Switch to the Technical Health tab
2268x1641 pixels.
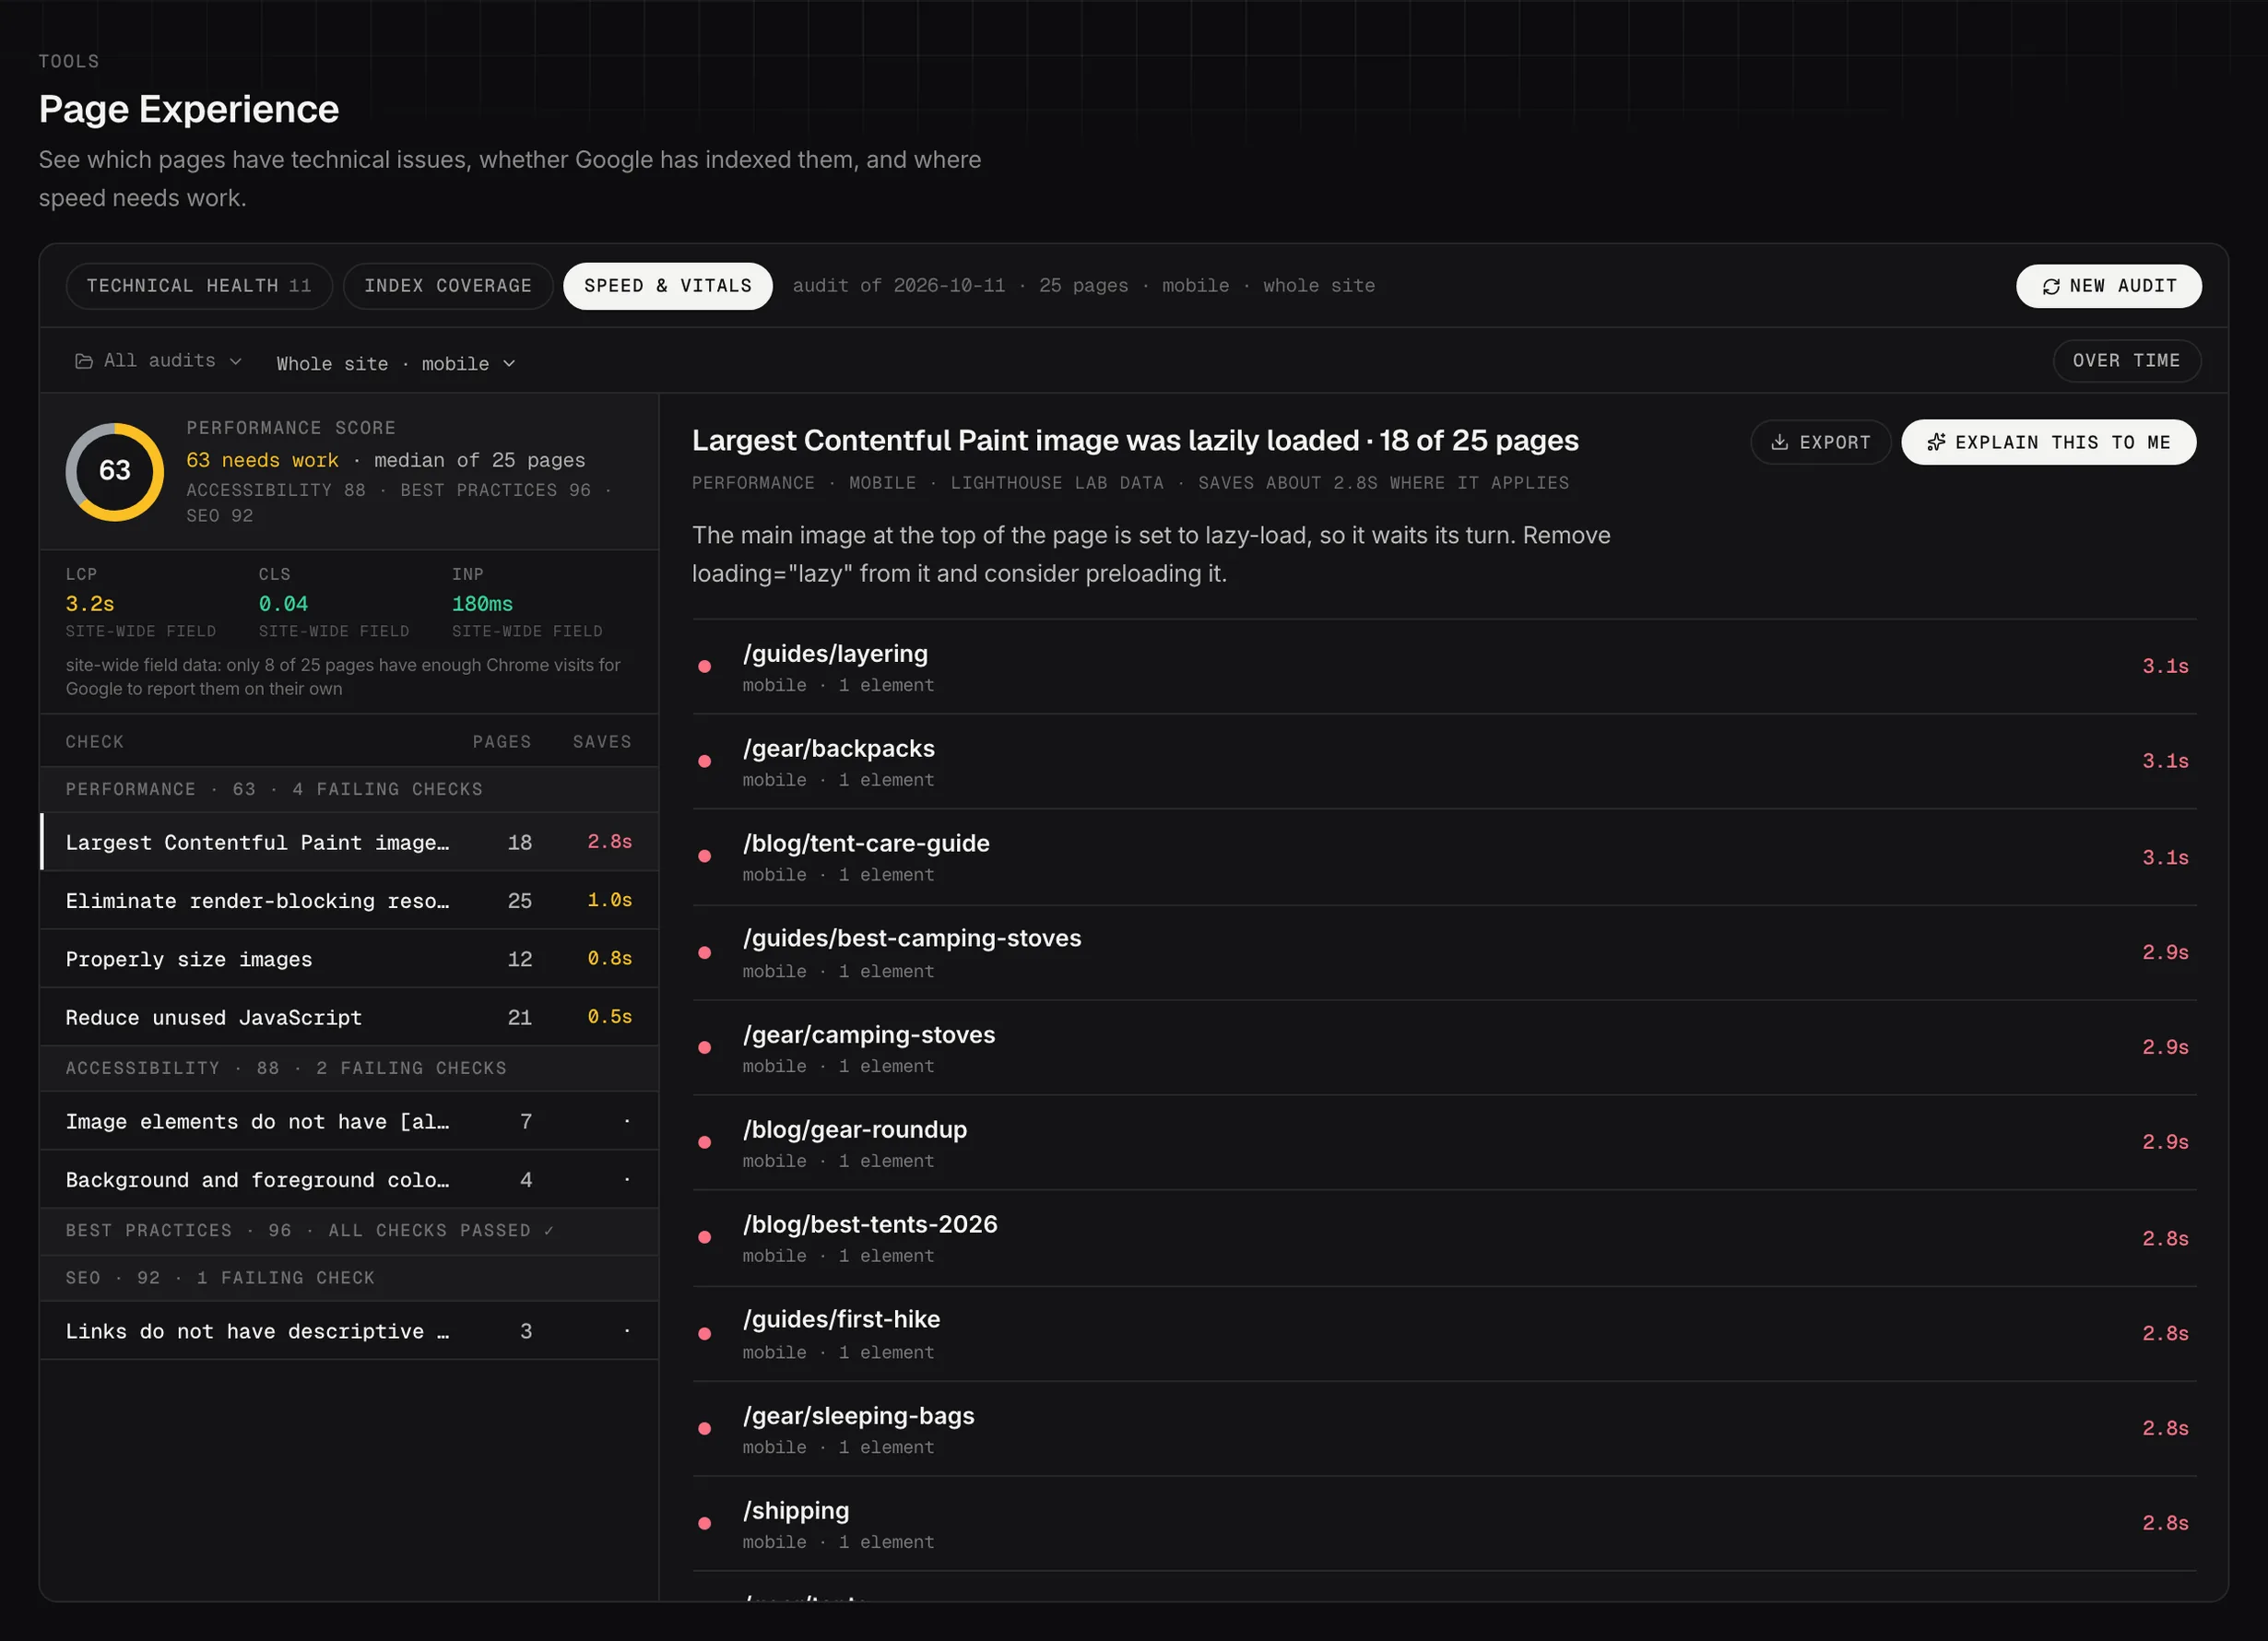(x=199, y=286)
